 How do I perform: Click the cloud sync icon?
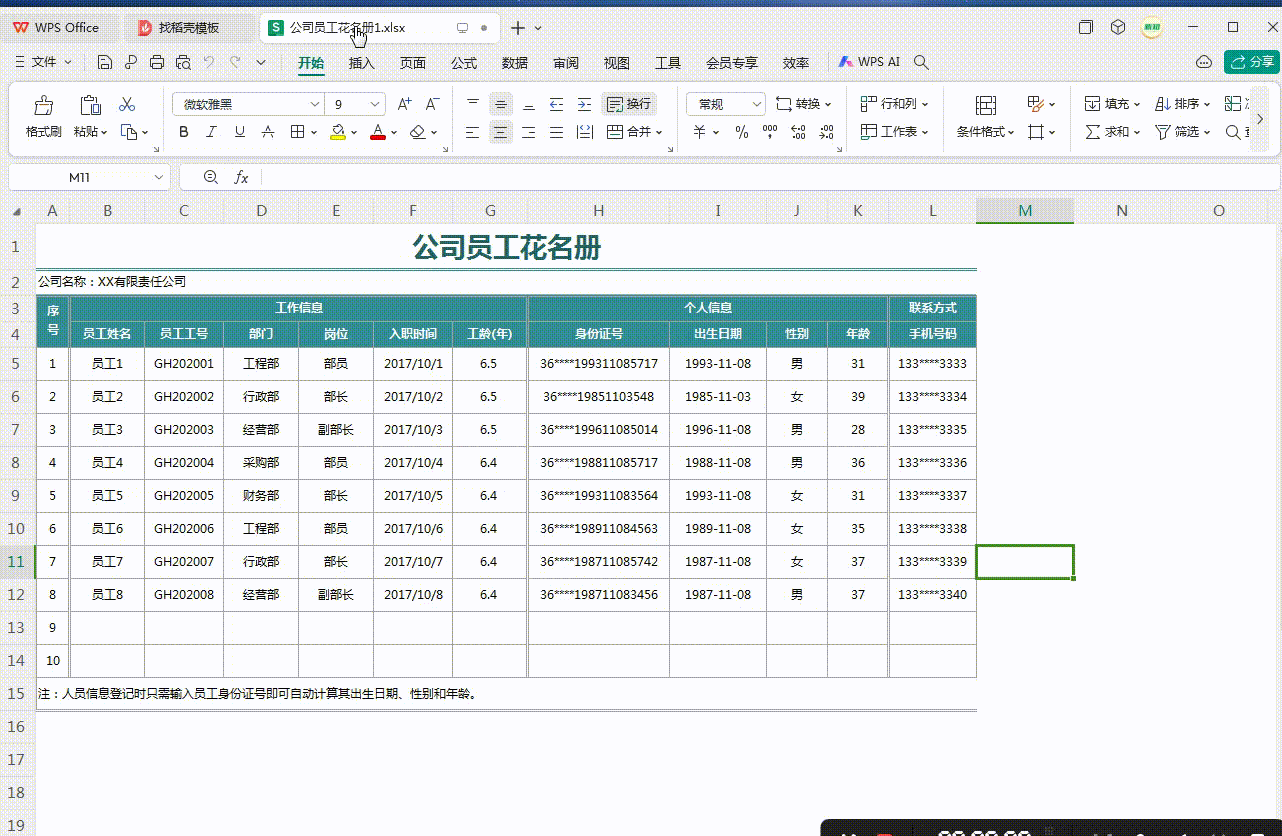pyautogui.click(x=1204, y=62)
